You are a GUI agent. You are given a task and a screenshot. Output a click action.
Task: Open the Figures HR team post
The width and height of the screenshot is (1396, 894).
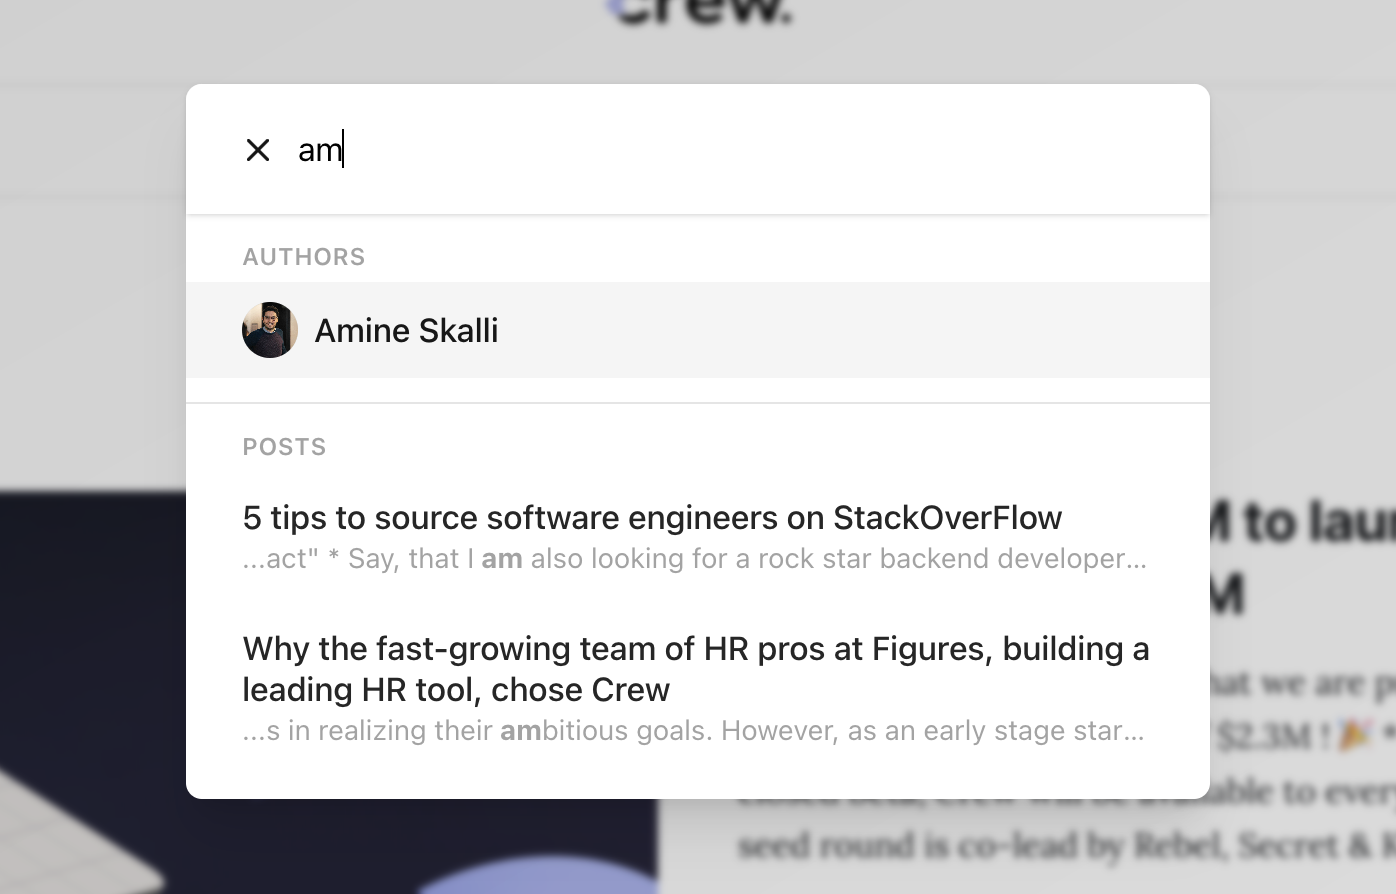pos(695,649)
